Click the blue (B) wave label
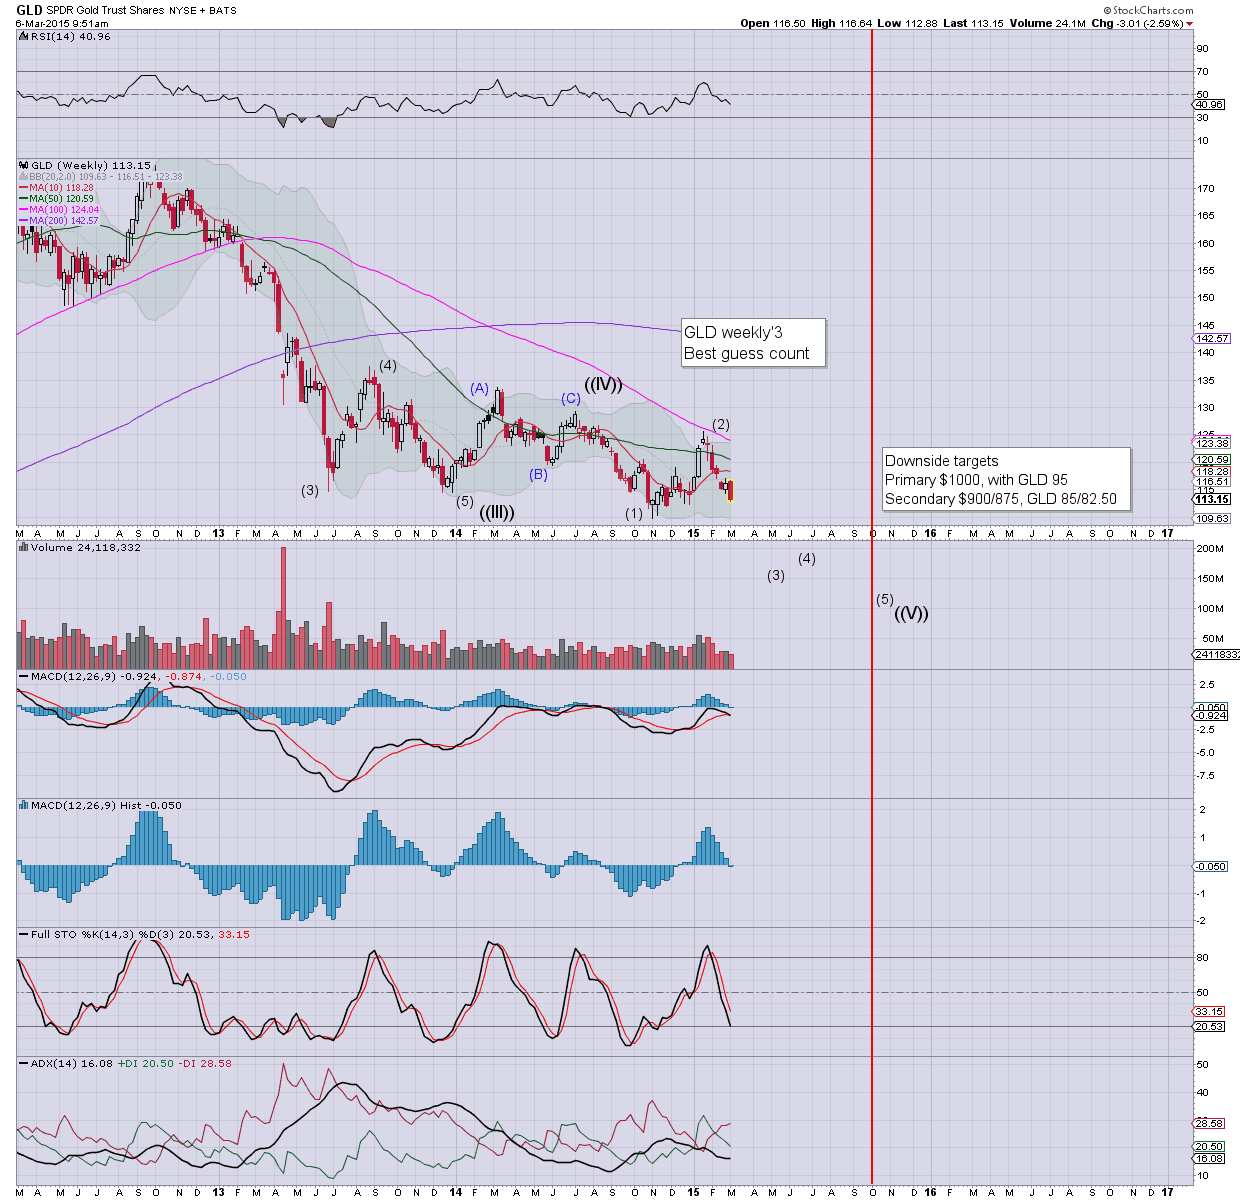Screen dimensions: 1240x1200 coord(539,474)
